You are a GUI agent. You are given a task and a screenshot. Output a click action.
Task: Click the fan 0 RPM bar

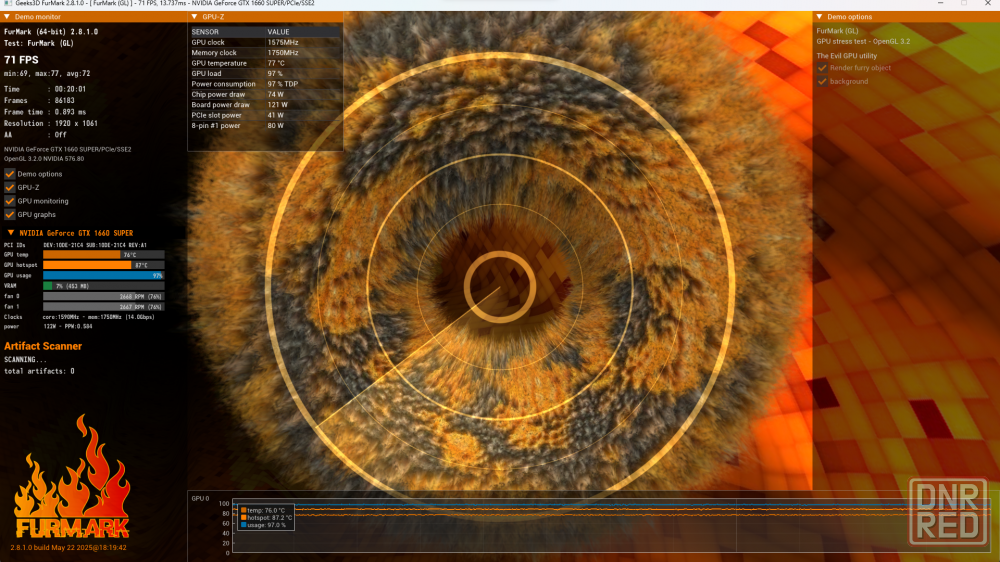point(103,296)
